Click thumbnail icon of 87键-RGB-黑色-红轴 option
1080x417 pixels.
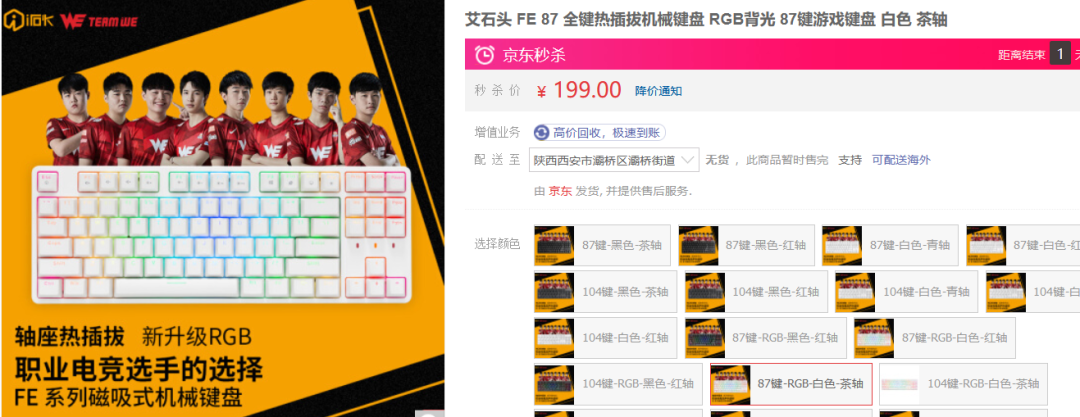coord(705,338)
